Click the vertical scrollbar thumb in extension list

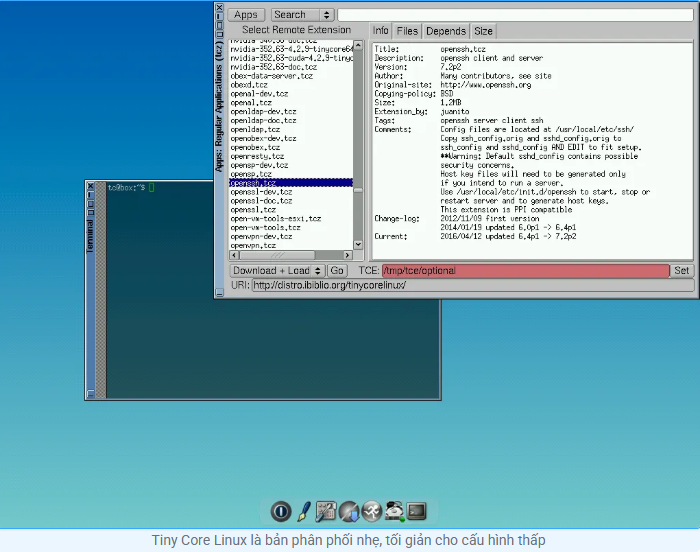pyautogui.click(x=358, y=190)
